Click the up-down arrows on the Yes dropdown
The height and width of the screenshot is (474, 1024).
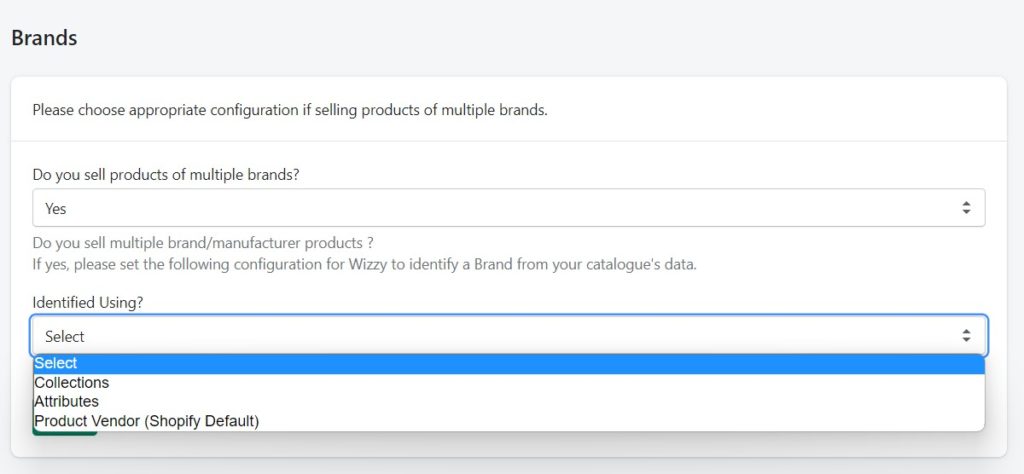coord(966,208)
